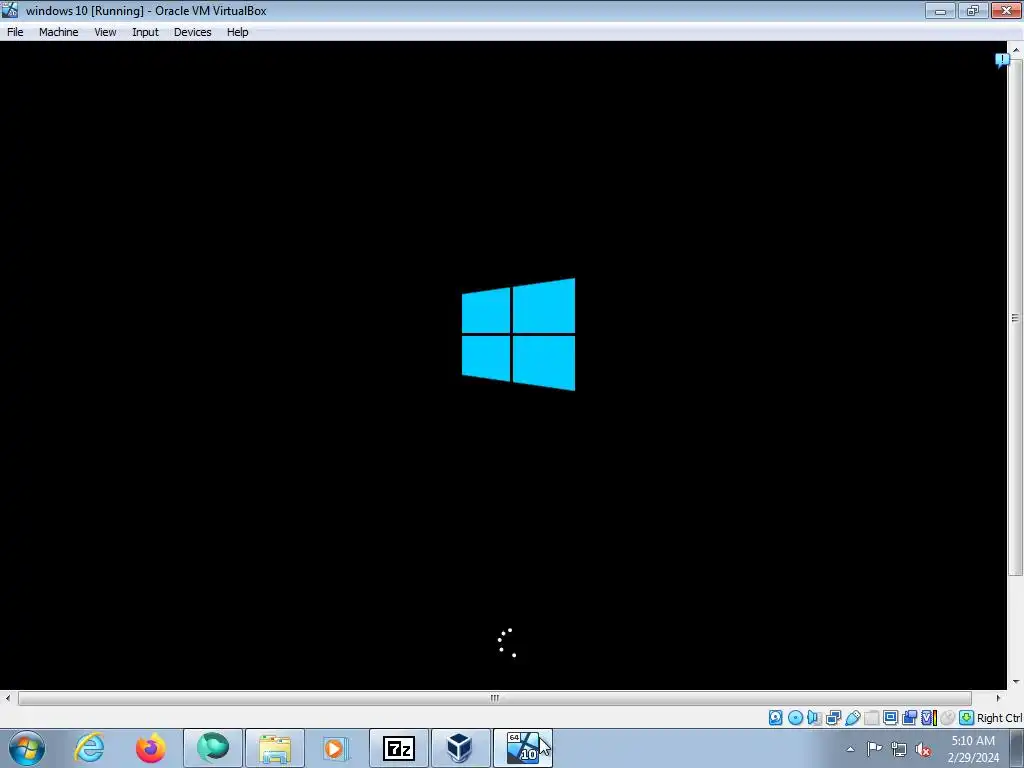Image resolution: width=1024 pixels, height=768 pixels.
Task: Click the hard disk activity status icon
Action: pyautogui.click(x=775, y=718)
